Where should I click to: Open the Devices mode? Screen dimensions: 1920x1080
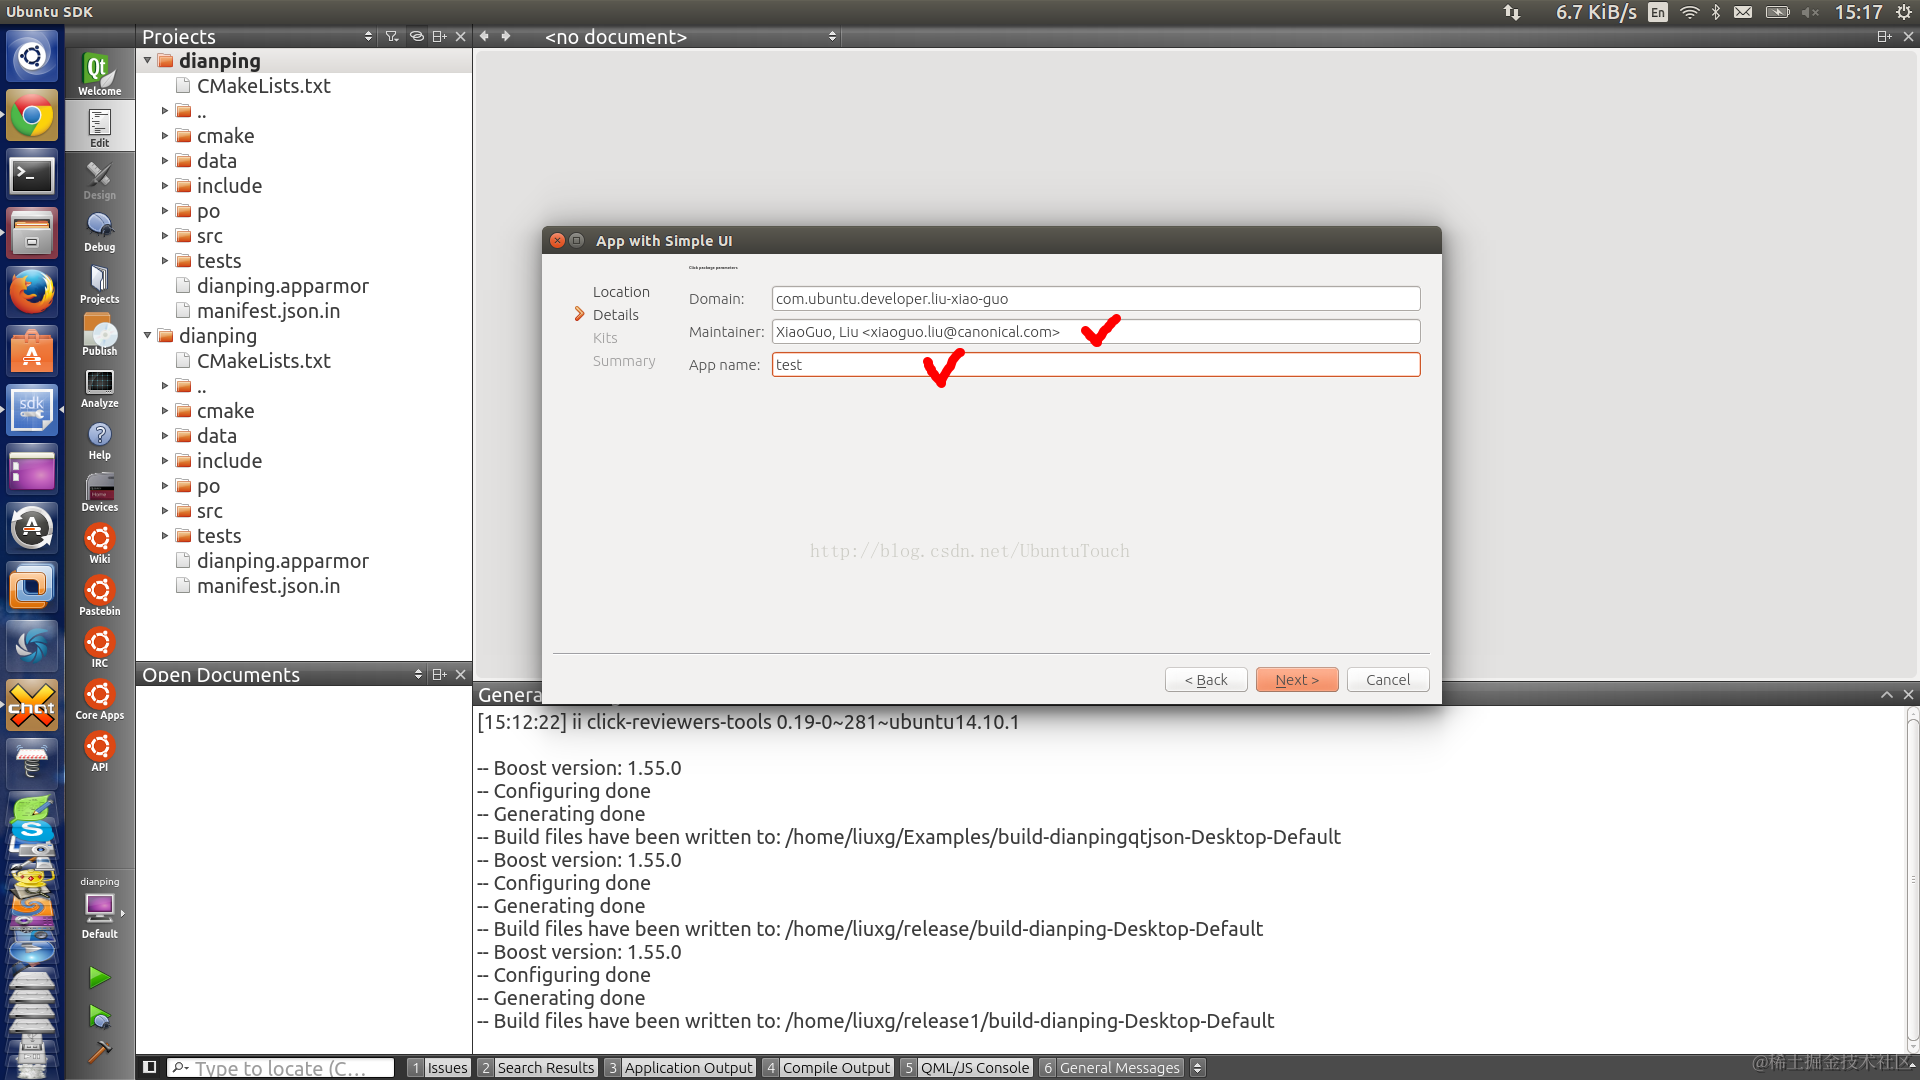tap(99, 491)
